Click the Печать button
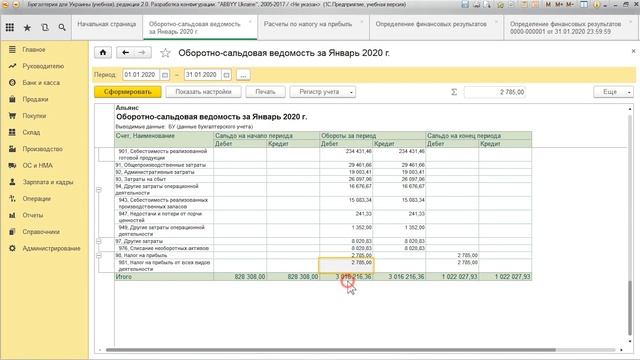The height and width of the screenshot is (360, 640). [x=265, y=92]
